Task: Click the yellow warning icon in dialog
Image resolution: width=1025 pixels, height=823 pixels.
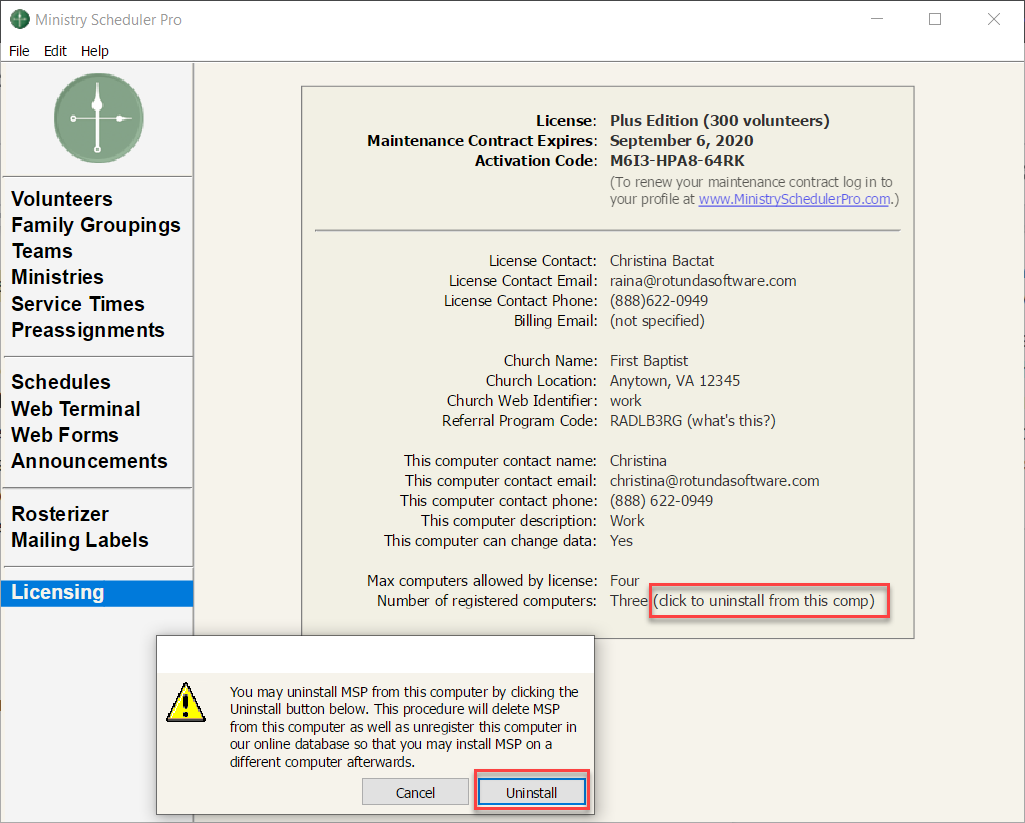Action: tap(186, 703)
